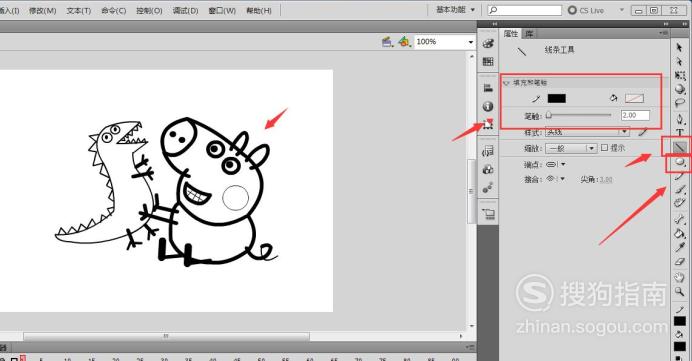
Task: Select the Lasso tool
Action: 680,103
